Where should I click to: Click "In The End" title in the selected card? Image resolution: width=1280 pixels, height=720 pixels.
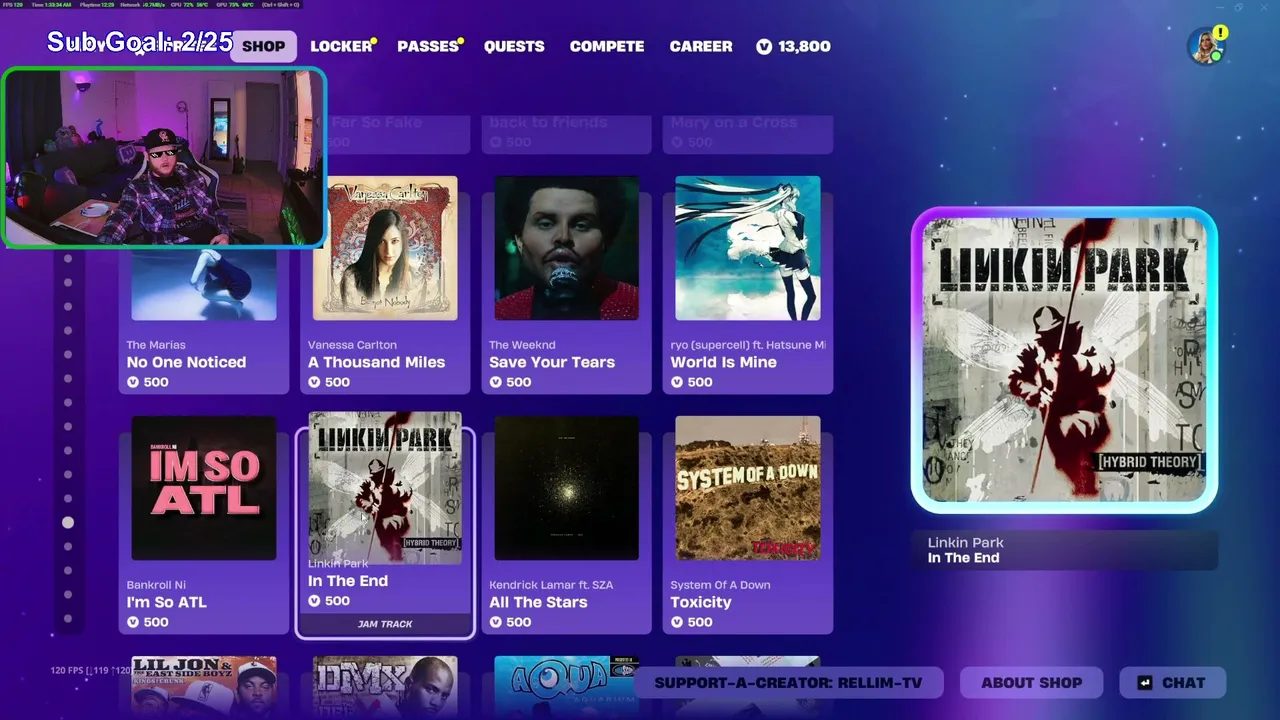[x=348, y=581]
